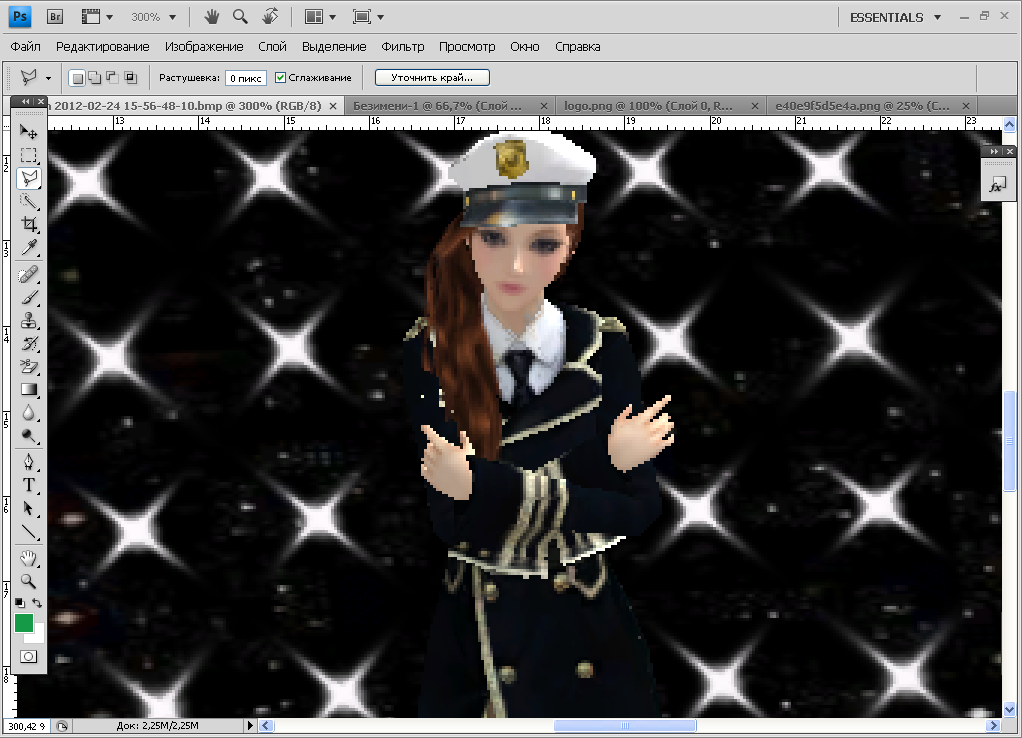Launch Adobe Bridge
This screenshot has width=1022, height=738.
coord(55,17)
